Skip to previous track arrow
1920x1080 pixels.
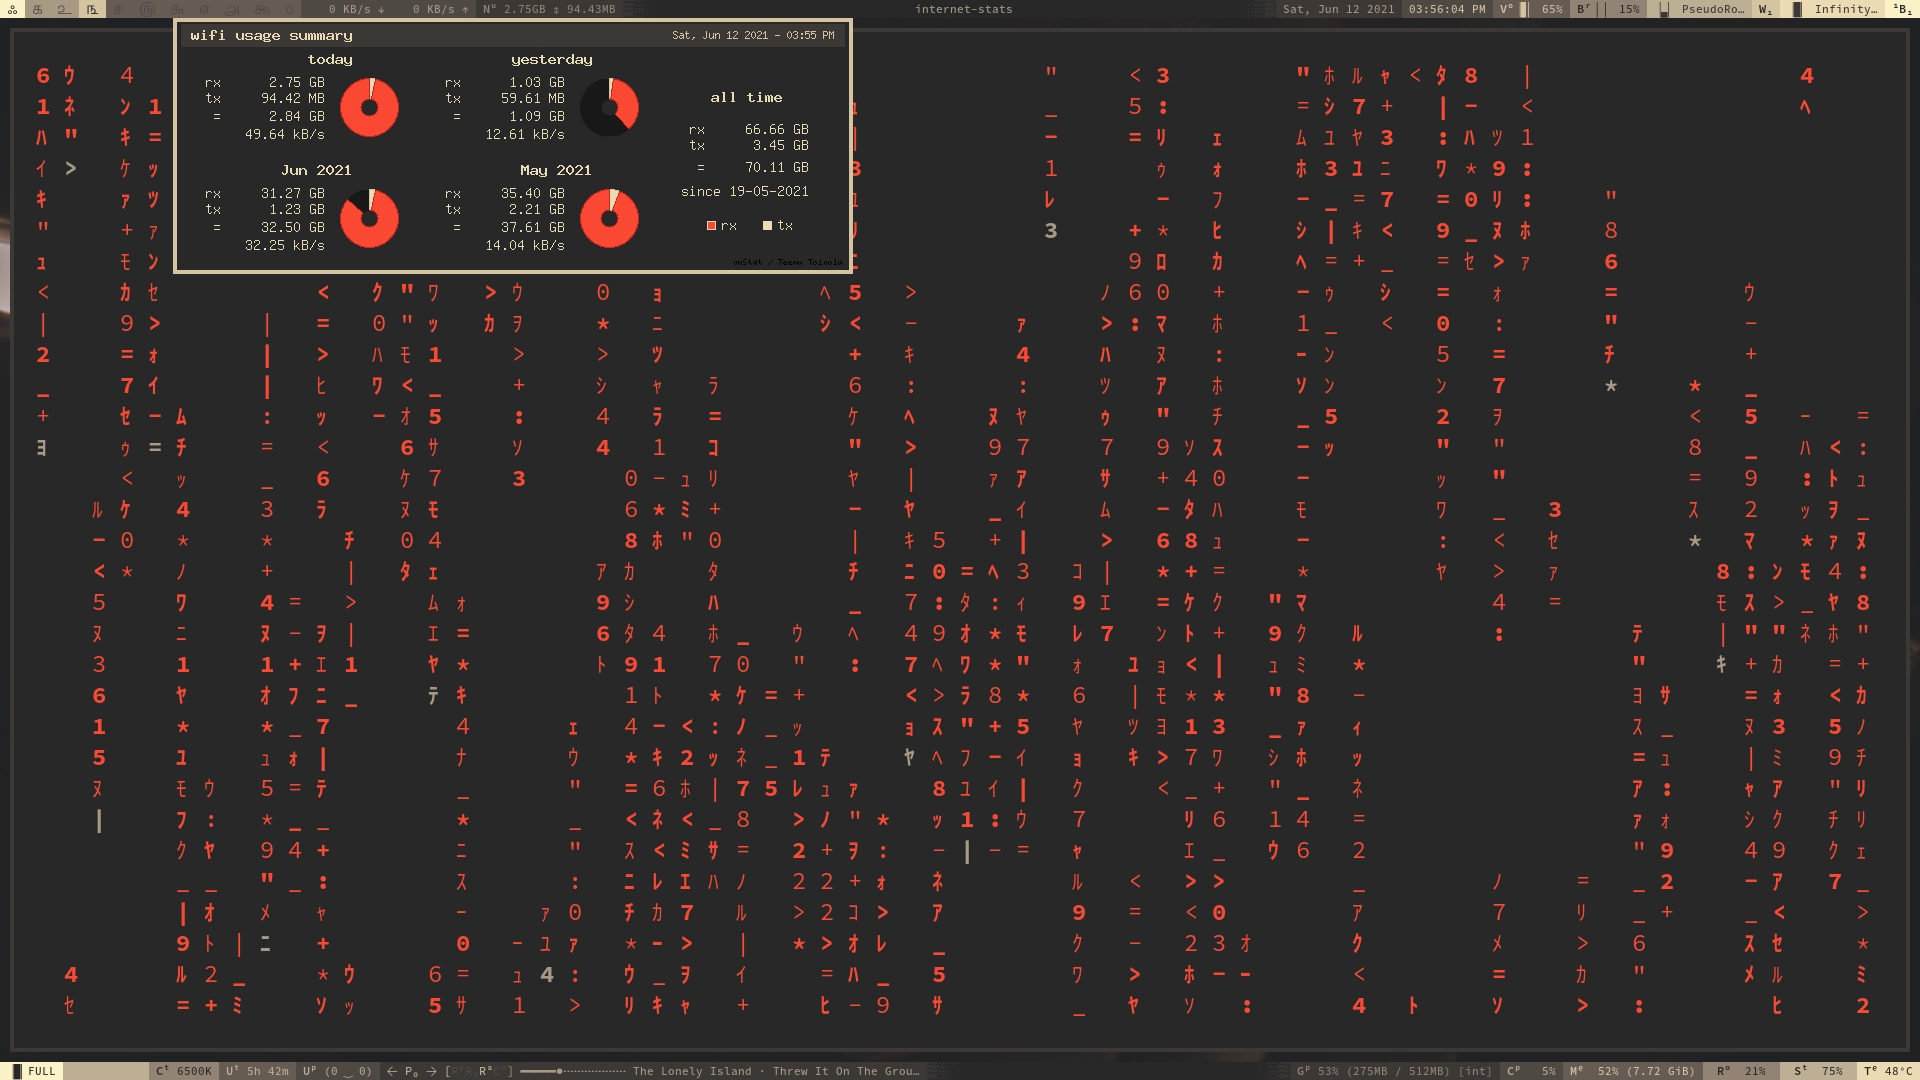point(392,1071)
